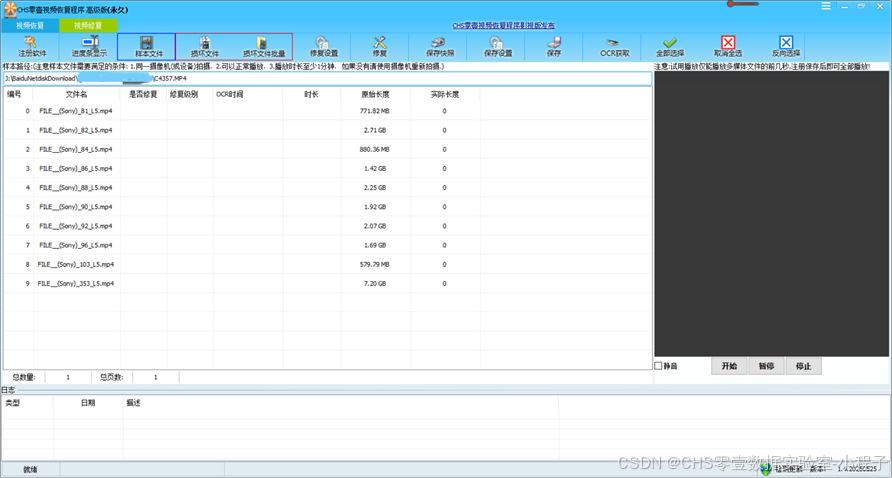This screenshot has height=478, width=892.
Task: Click 停止 stop button
Action: click(x=804, y=366)
